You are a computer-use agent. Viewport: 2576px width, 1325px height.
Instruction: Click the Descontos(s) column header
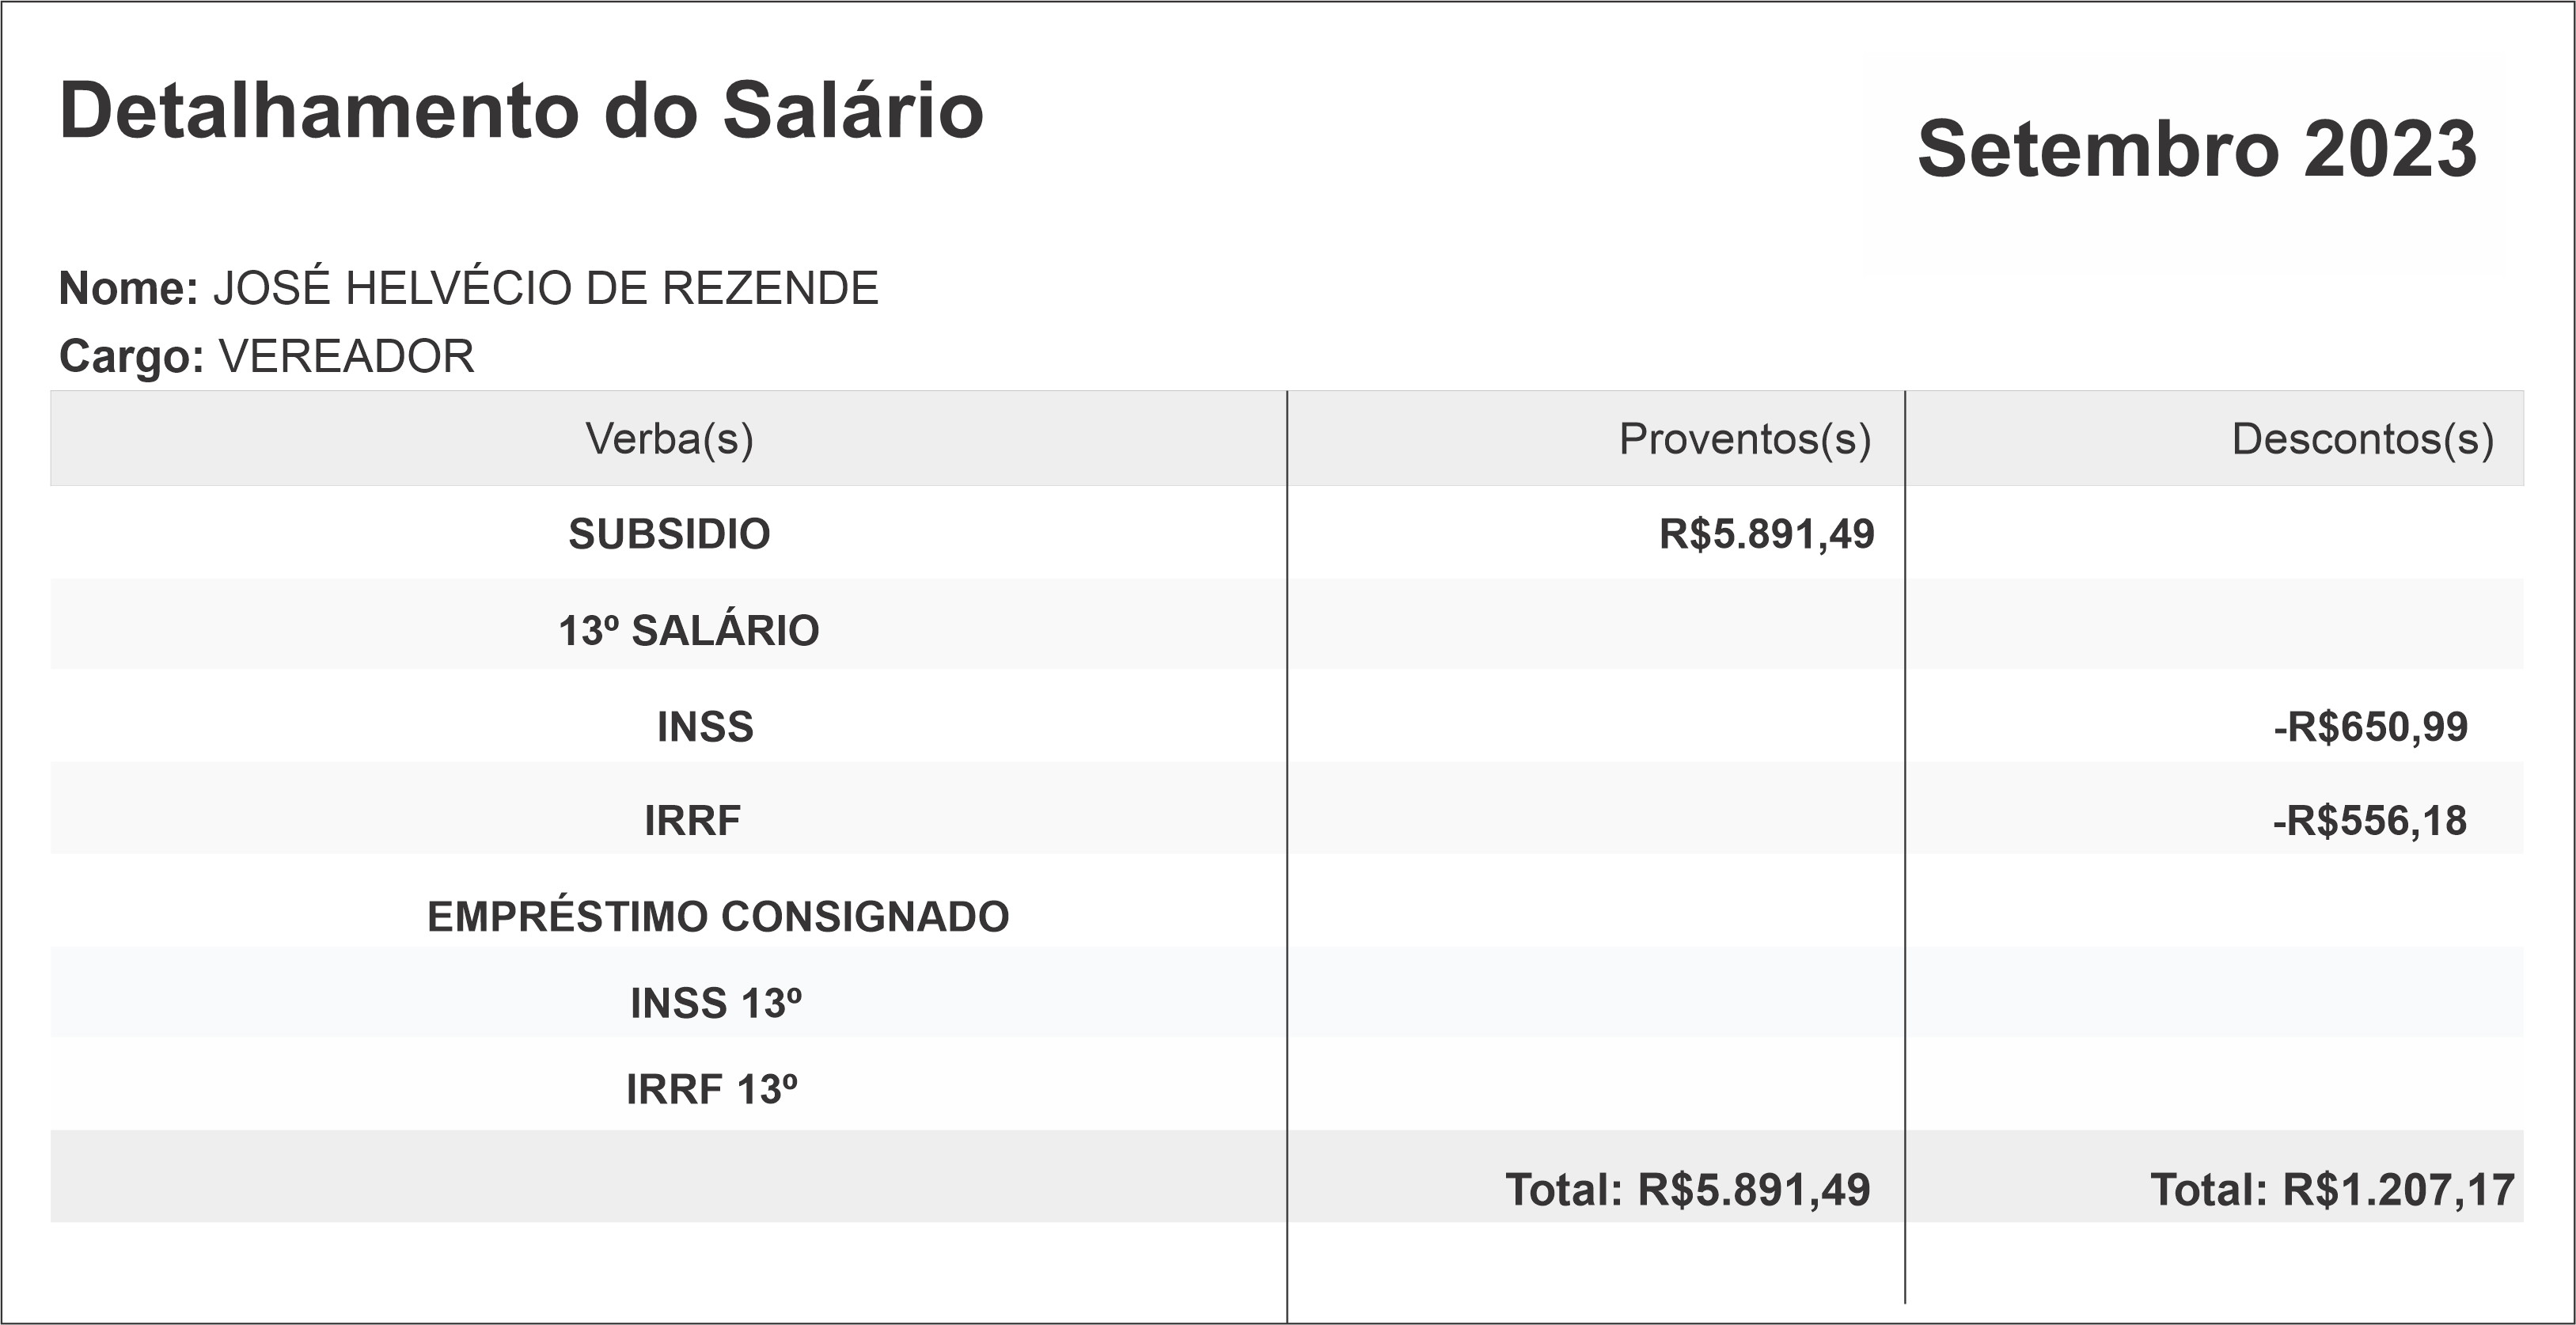(x=2362, y=439)
